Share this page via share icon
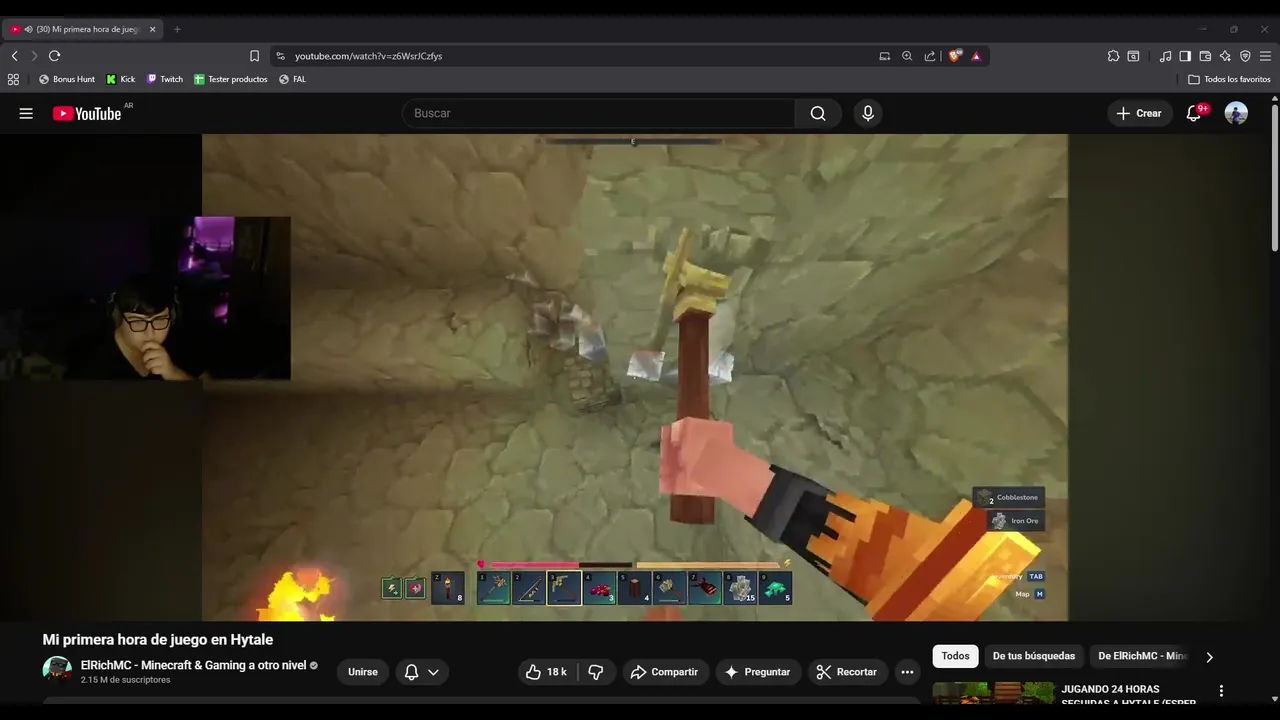The height and width of the screenshot is (720, 1280). [930, 56]
